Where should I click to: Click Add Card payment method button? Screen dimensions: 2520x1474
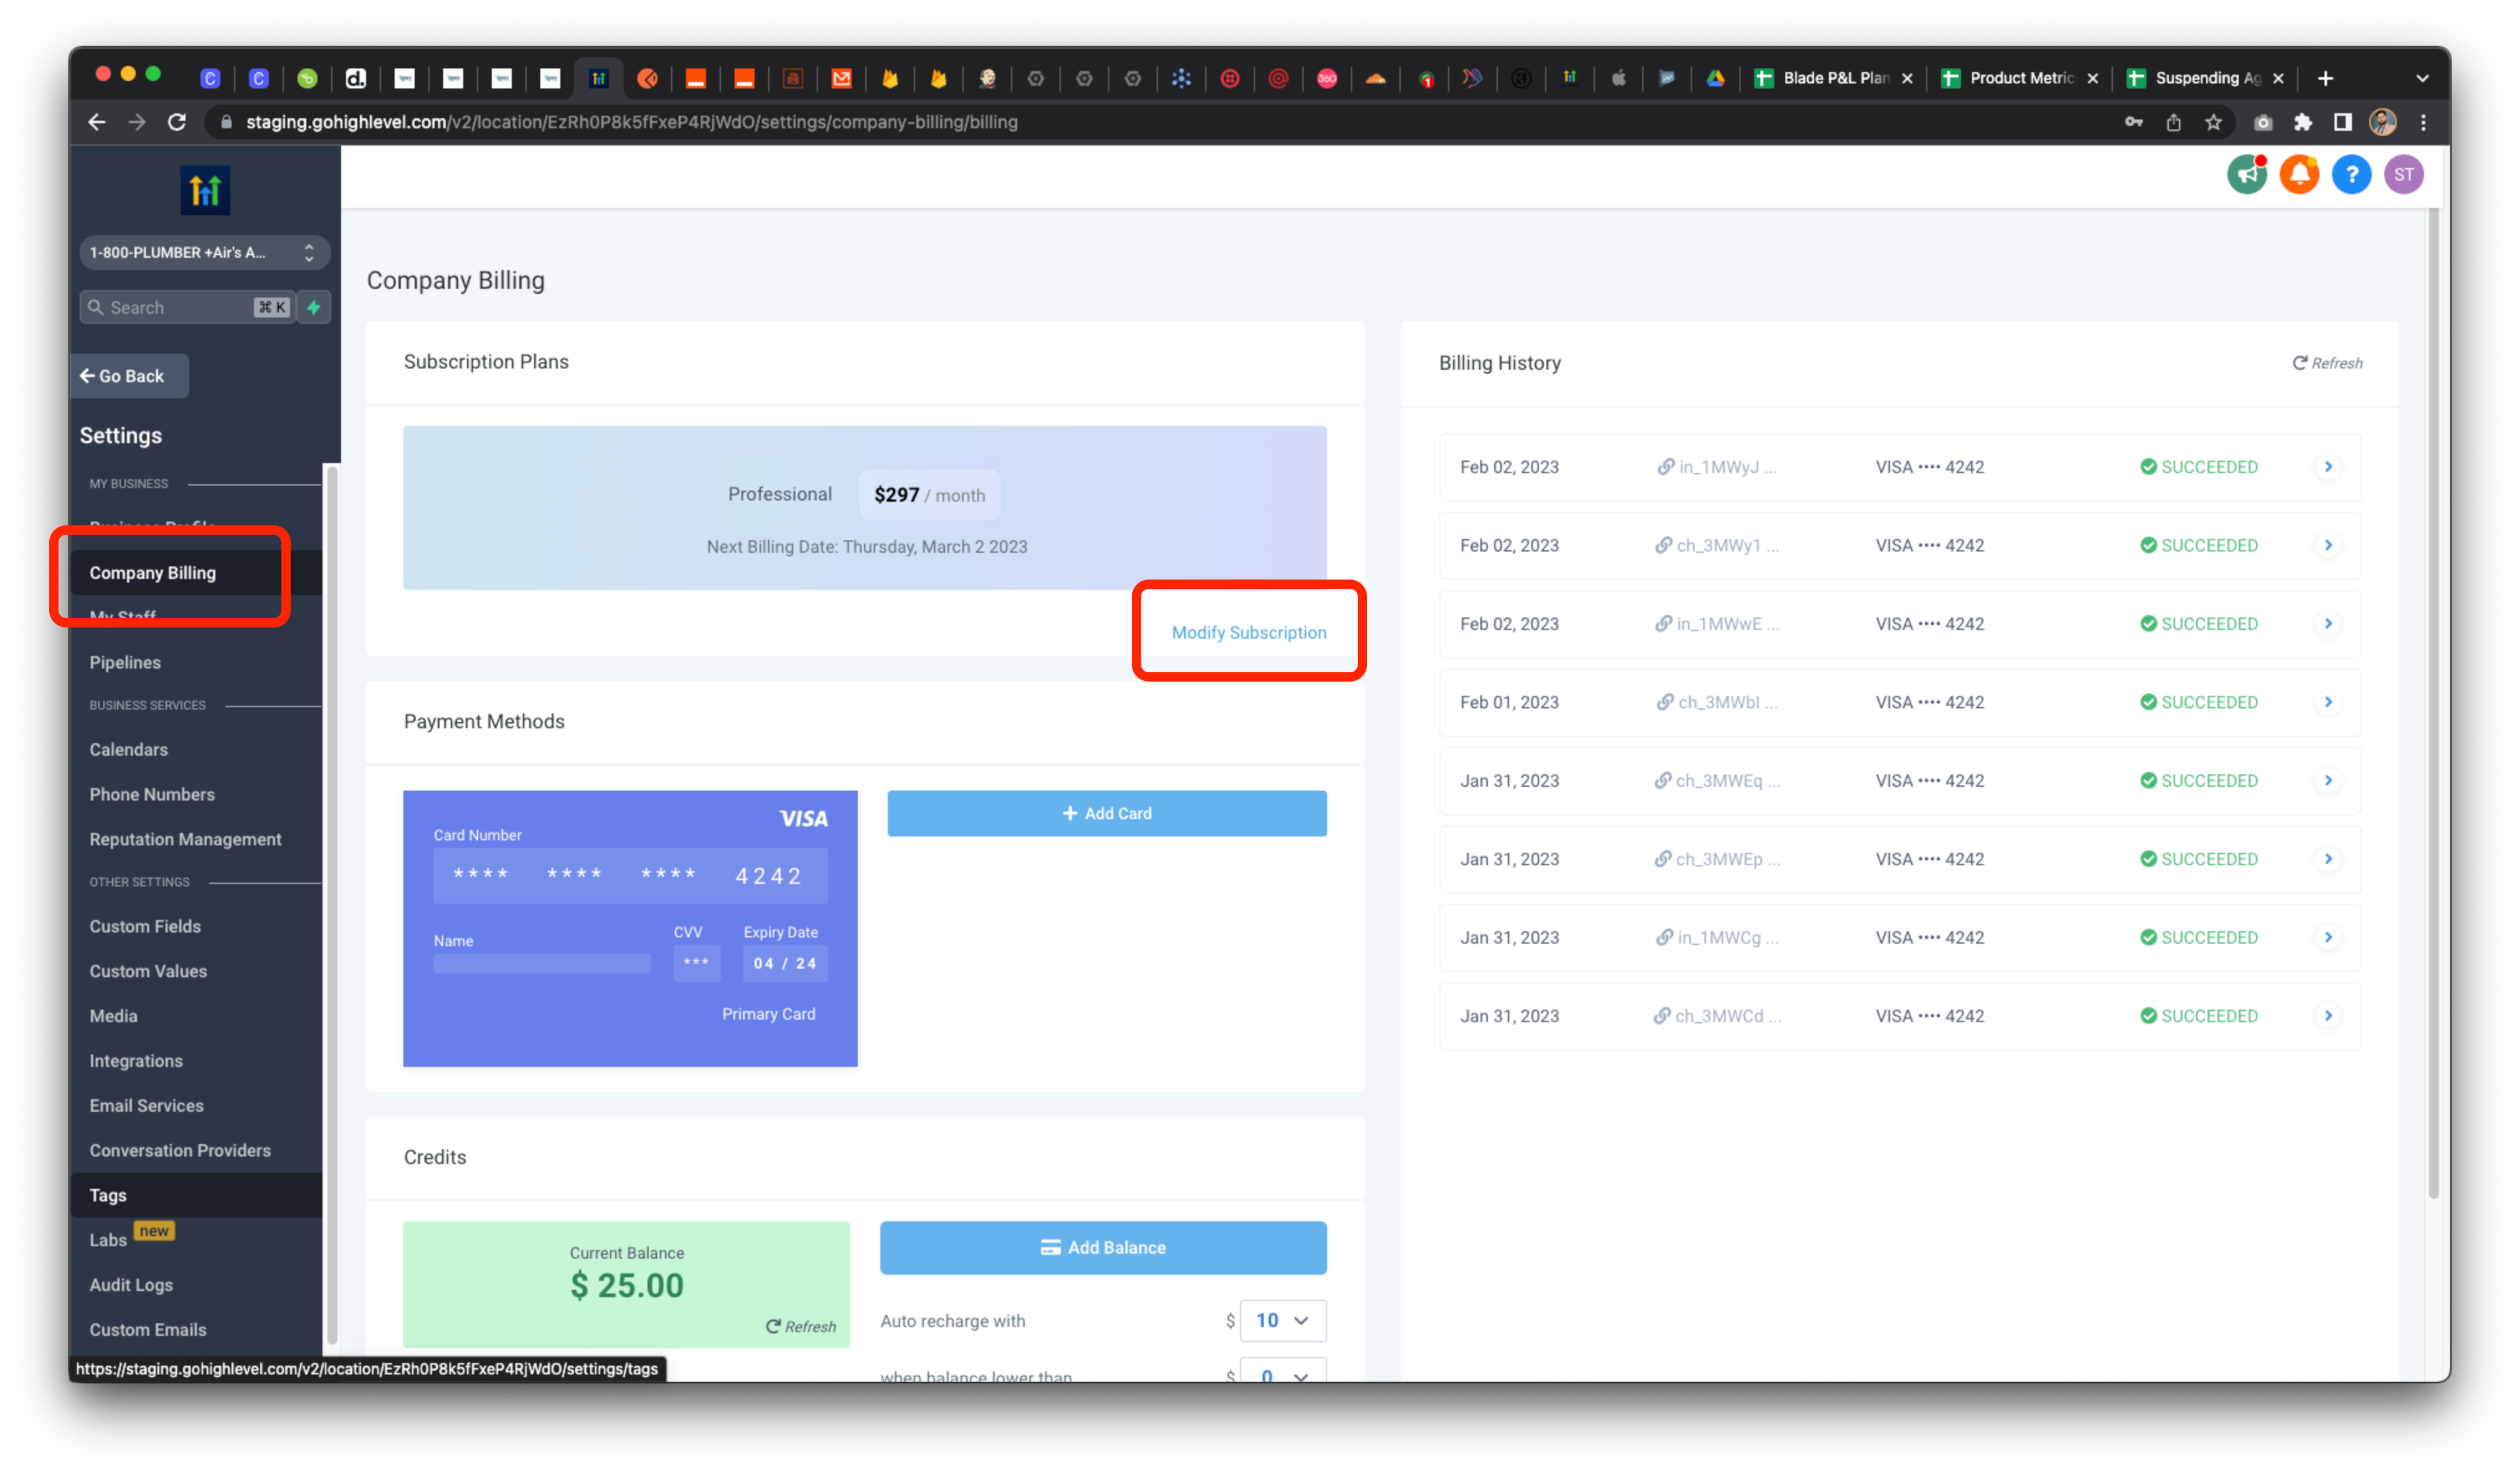pos(1107,812)
